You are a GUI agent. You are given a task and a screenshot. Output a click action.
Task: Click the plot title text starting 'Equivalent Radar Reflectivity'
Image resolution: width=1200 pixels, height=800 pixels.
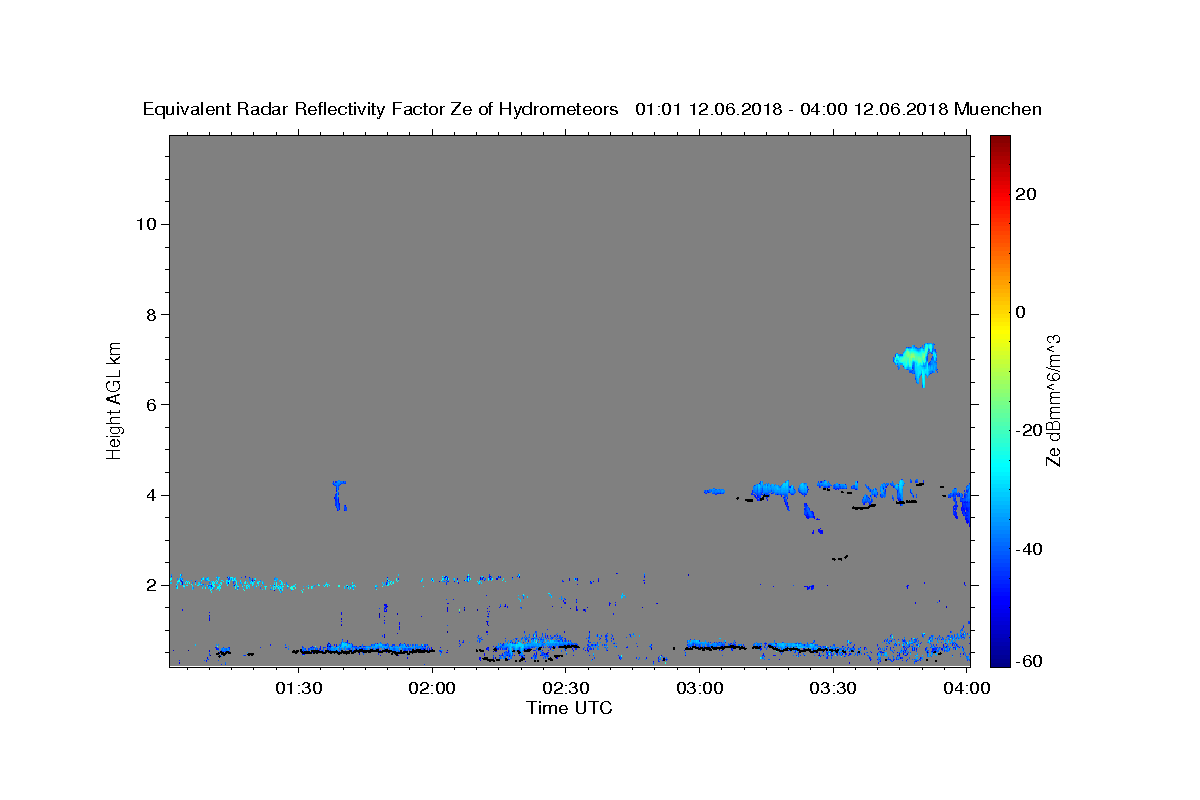592,109
